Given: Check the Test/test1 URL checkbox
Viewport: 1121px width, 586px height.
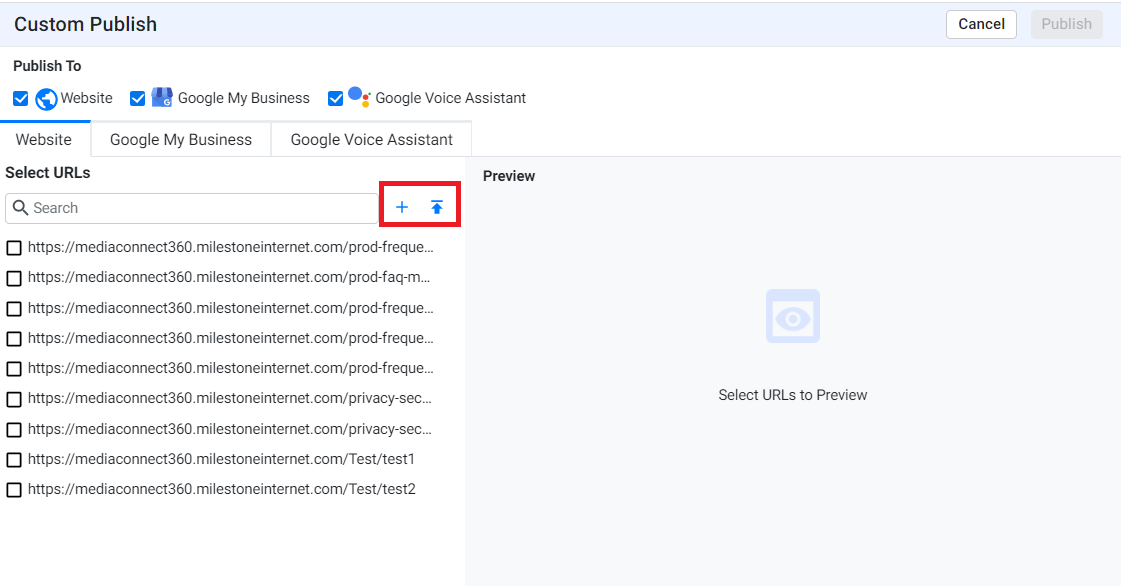Looking at the screenshot, I should click(x=13, y=459).
